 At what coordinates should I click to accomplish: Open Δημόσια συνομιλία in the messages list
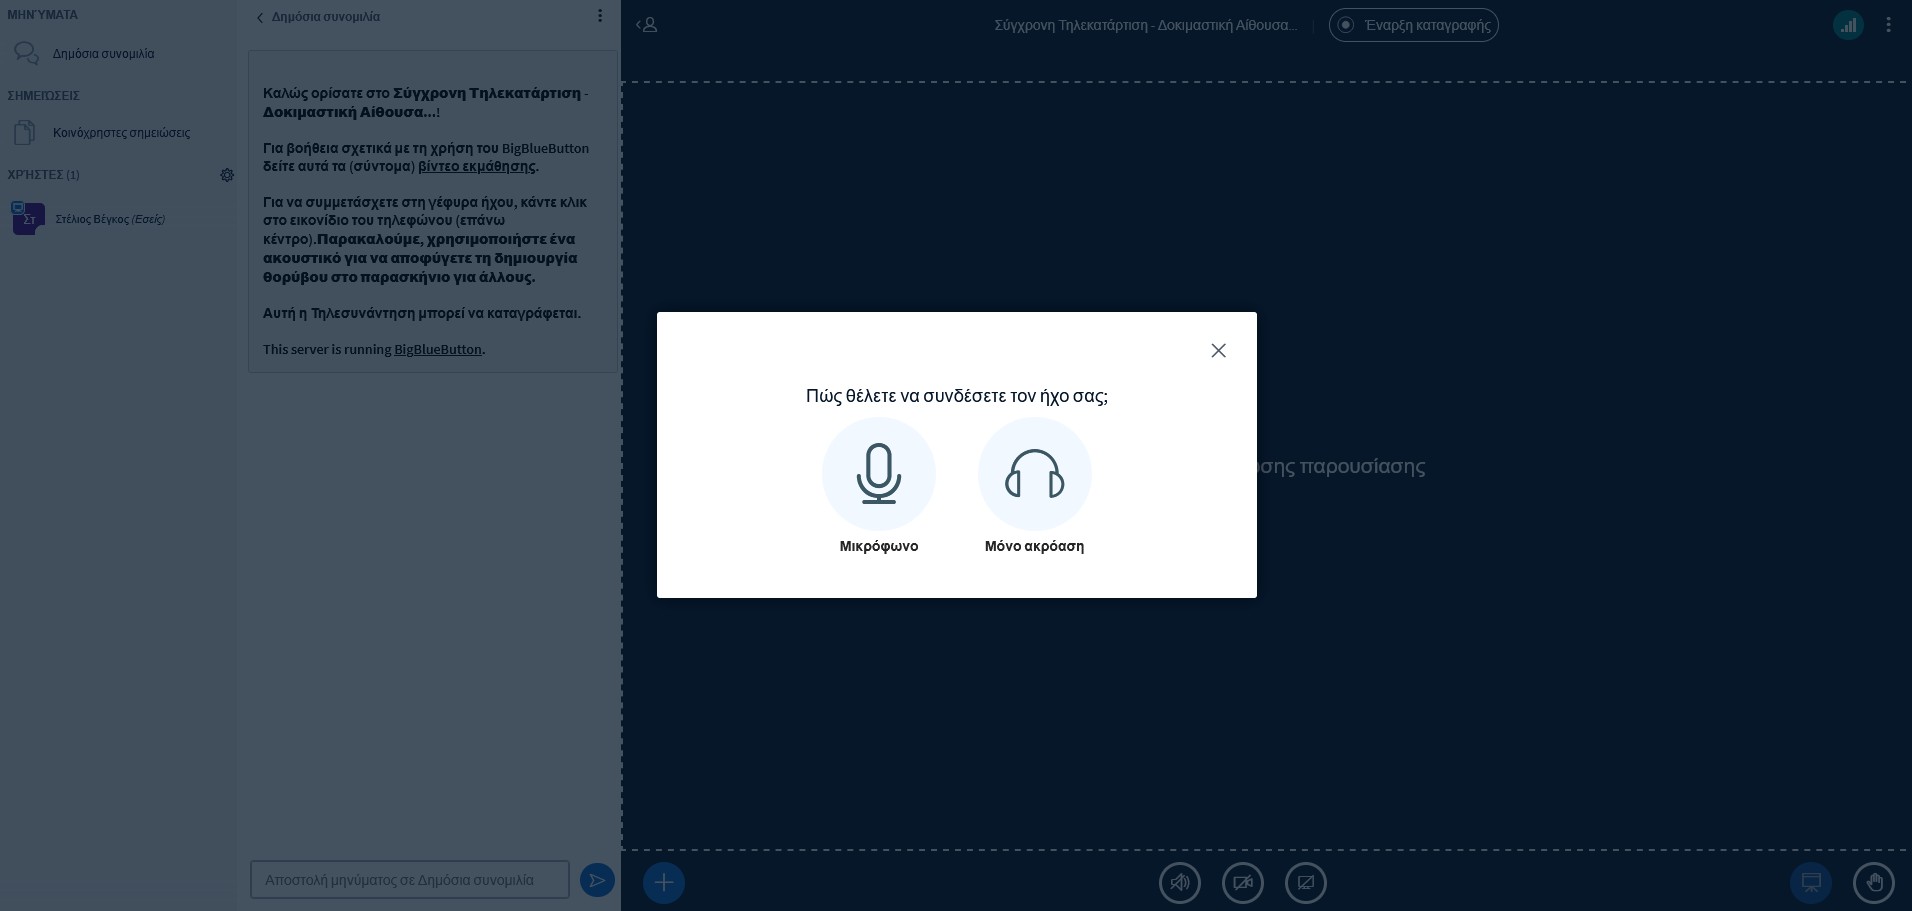coord(103,54)
